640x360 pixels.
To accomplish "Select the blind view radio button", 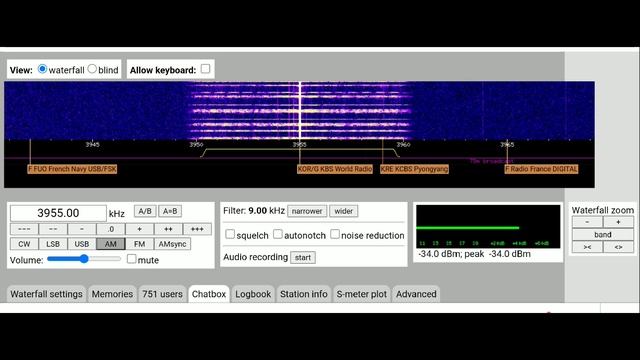I will 92,69.
